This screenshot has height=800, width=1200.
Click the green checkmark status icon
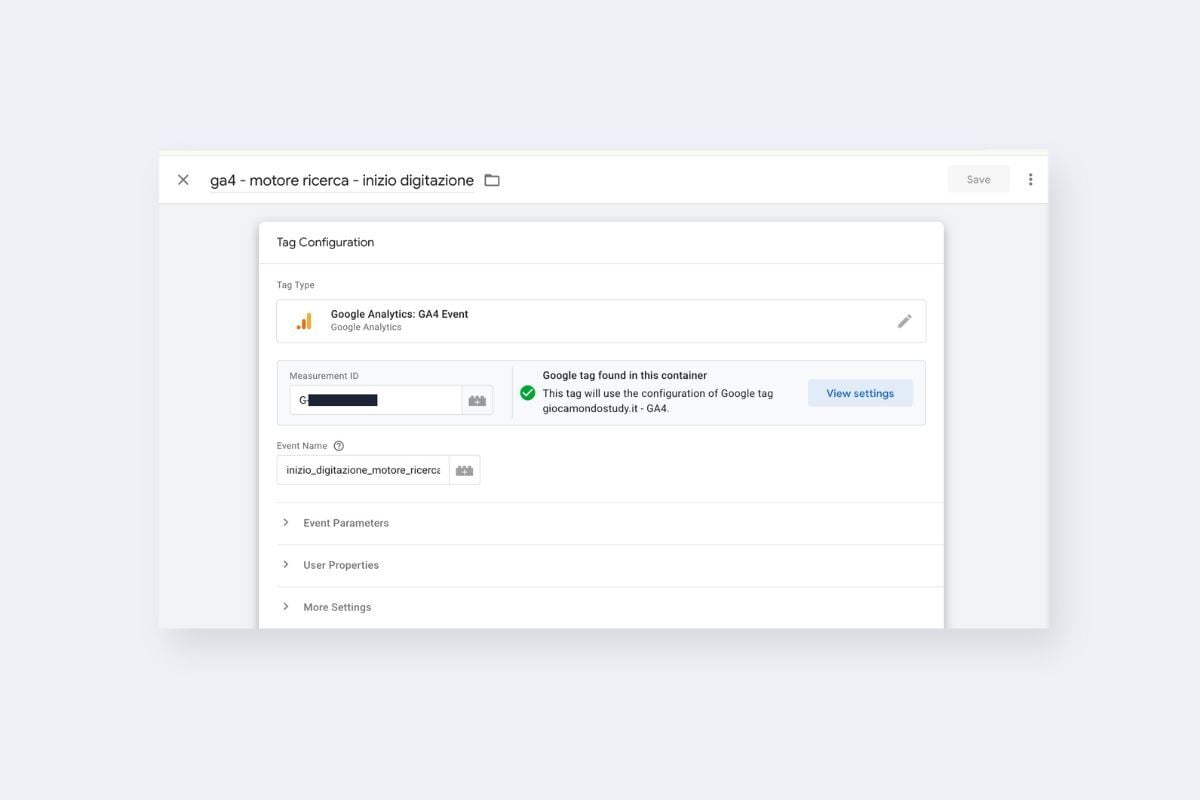point(527,393)
